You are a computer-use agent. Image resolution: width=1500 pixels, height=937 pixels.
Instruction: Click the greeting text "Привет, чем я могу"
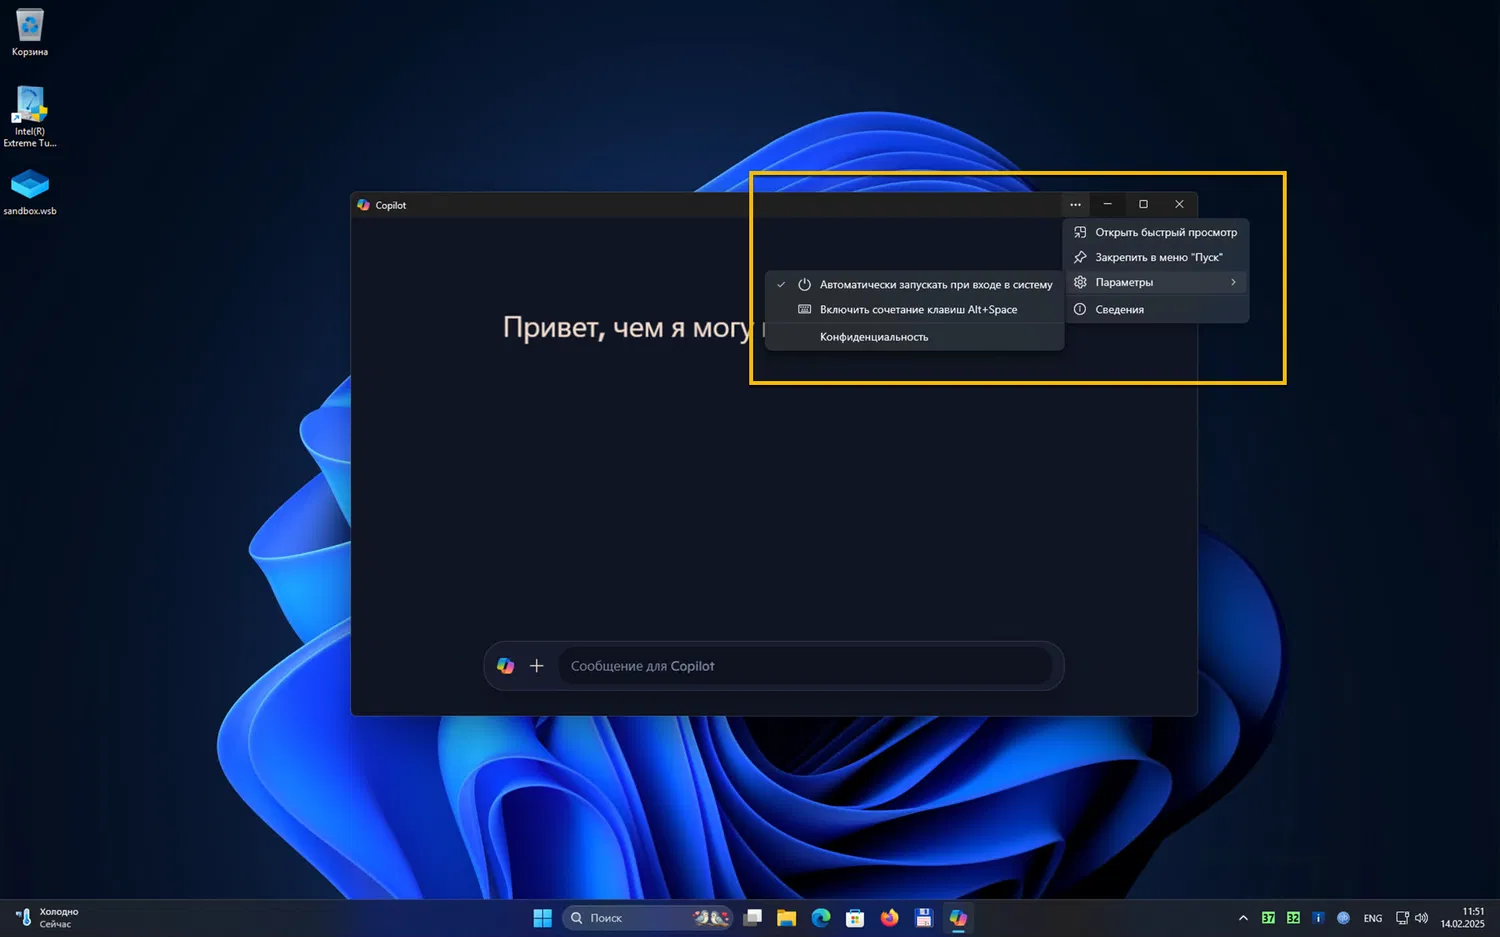pyautogui.click(x=627, y=328)
